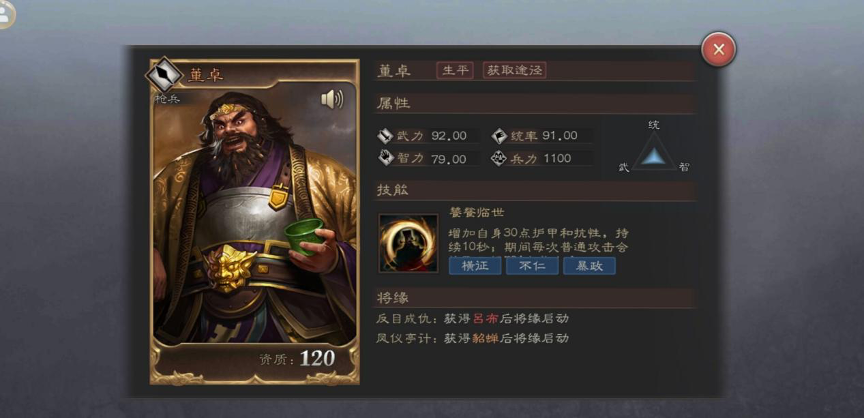Click the 统率 flag attribute icon
Image resolution: width=864 pixels, height=418 pixels.
pyautogui.click(x=499, y=135)
